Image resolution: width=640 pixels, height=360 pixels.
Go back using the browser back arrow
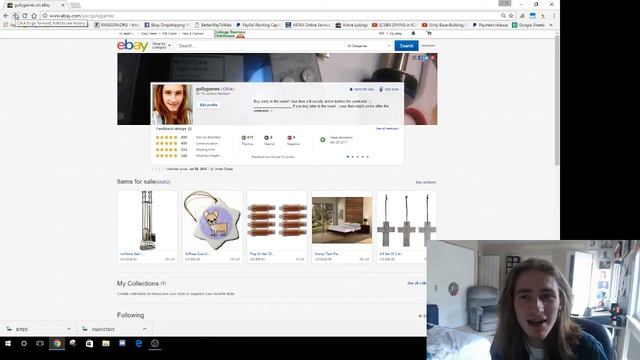point(6,16)
